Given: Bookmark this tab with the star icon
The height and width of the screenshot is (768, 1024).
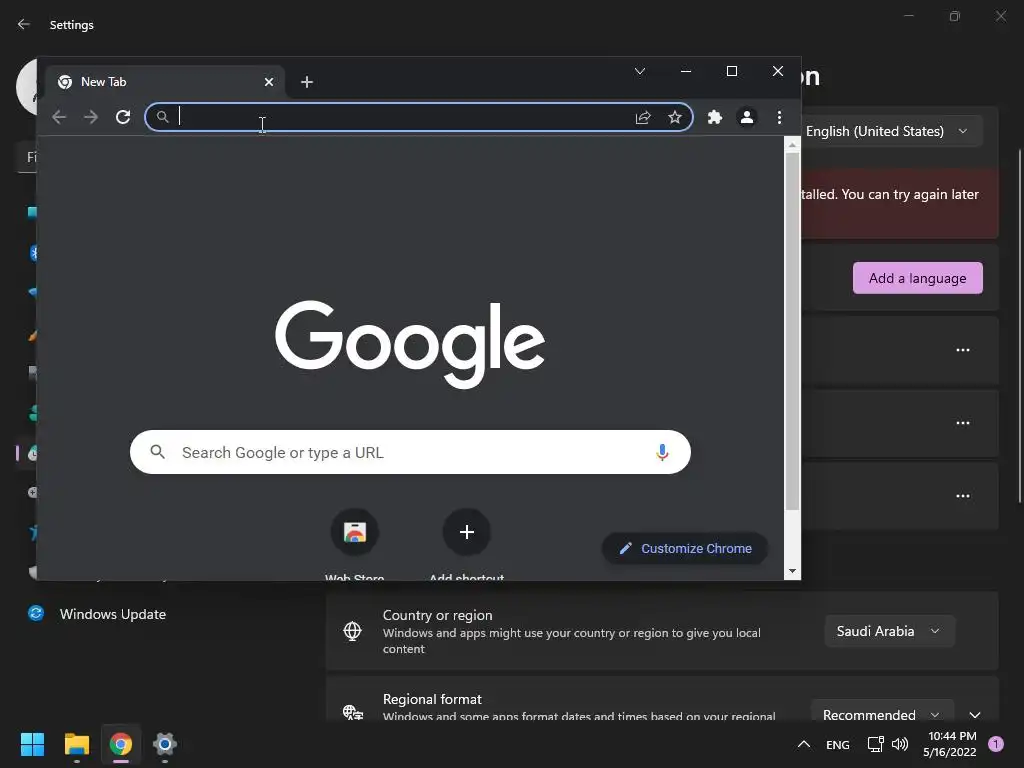Looking at the screenshot, I should coord(675,117).
